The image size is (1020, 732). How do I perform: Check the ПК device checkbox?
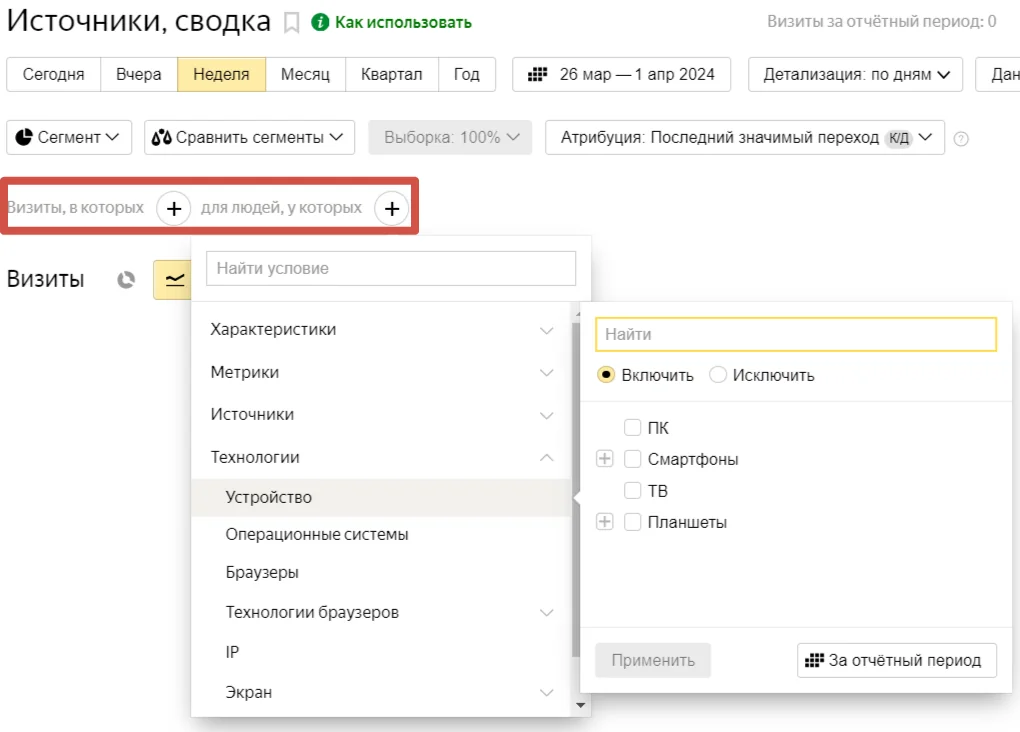(x=632, y=427)
